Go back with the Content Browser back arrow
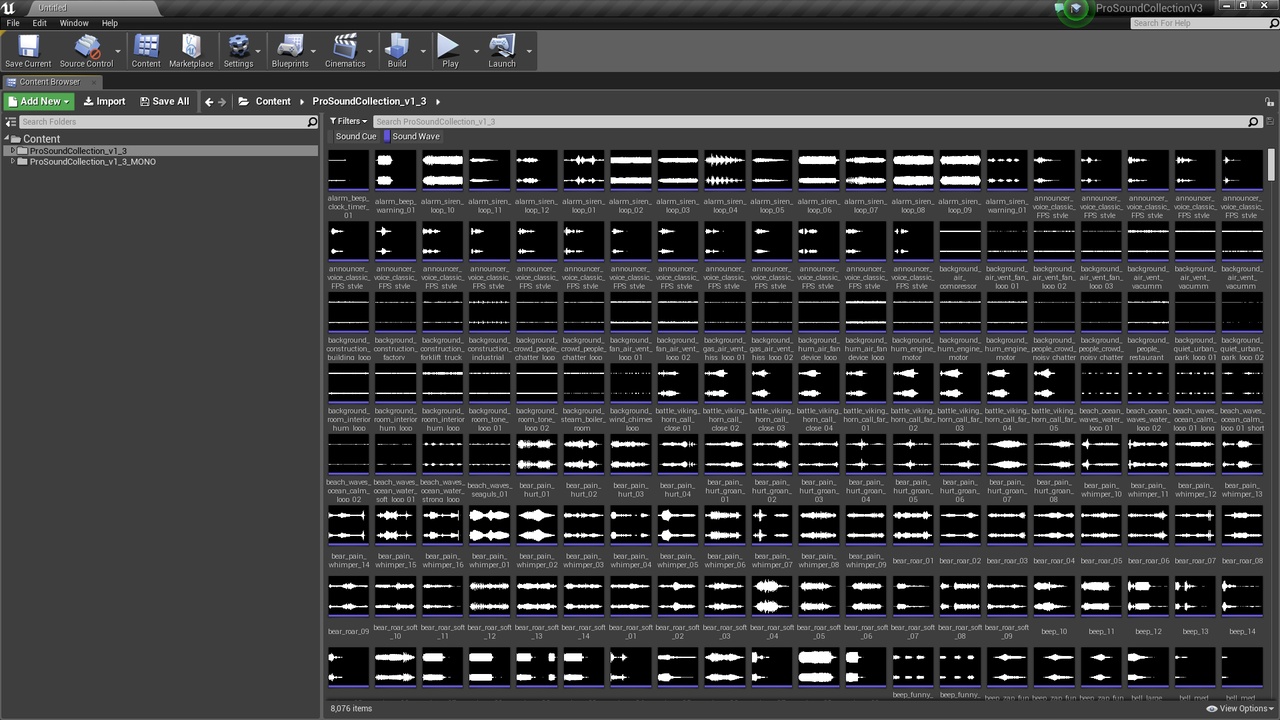The width and height of the screenshot is (1280, 720). click(x=209, y=101)
